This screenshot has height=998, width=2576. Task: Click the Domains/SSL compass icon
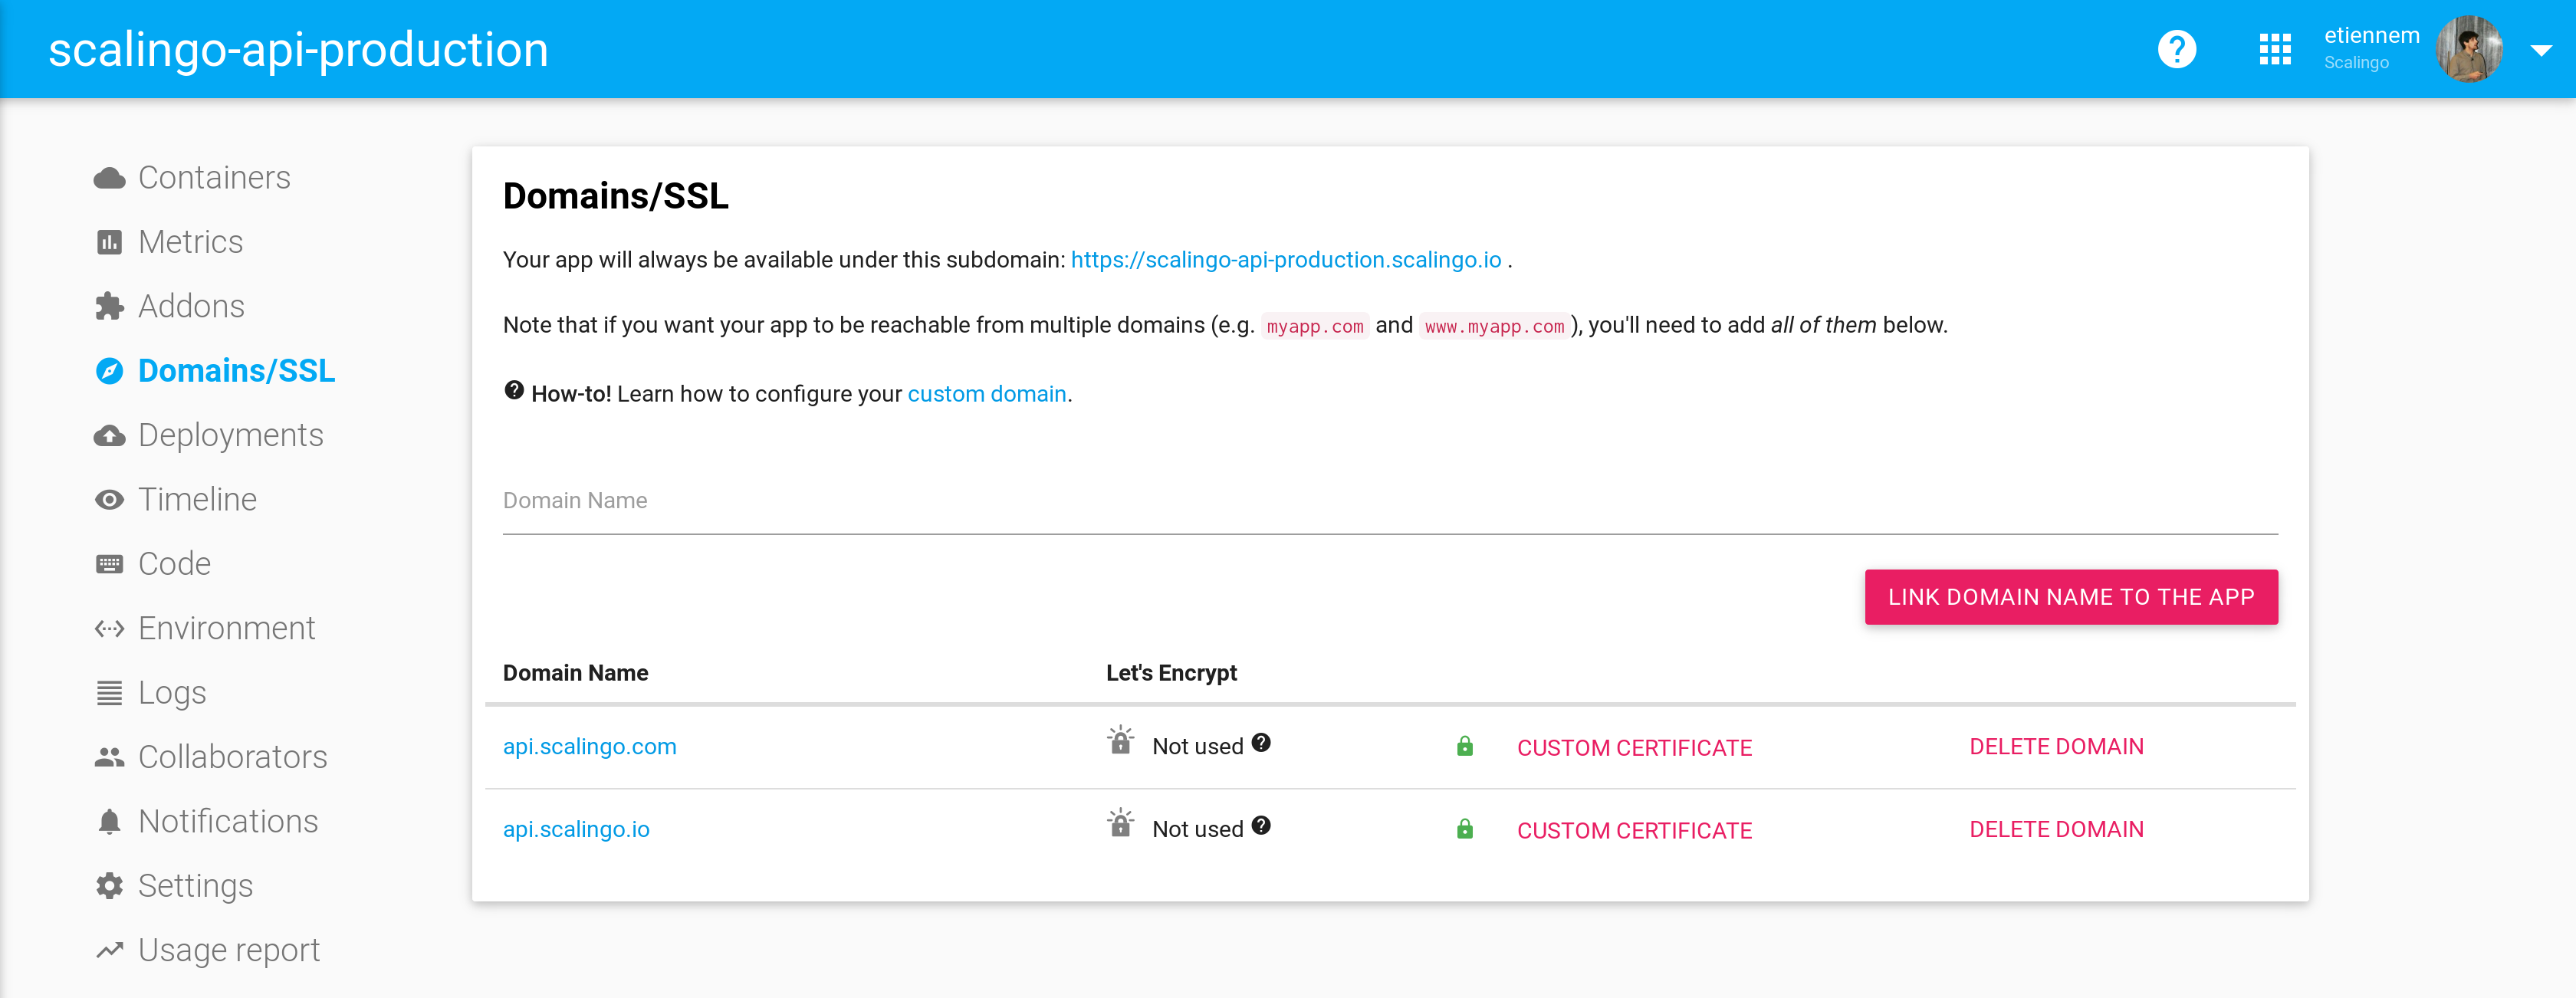click(109, 371)
